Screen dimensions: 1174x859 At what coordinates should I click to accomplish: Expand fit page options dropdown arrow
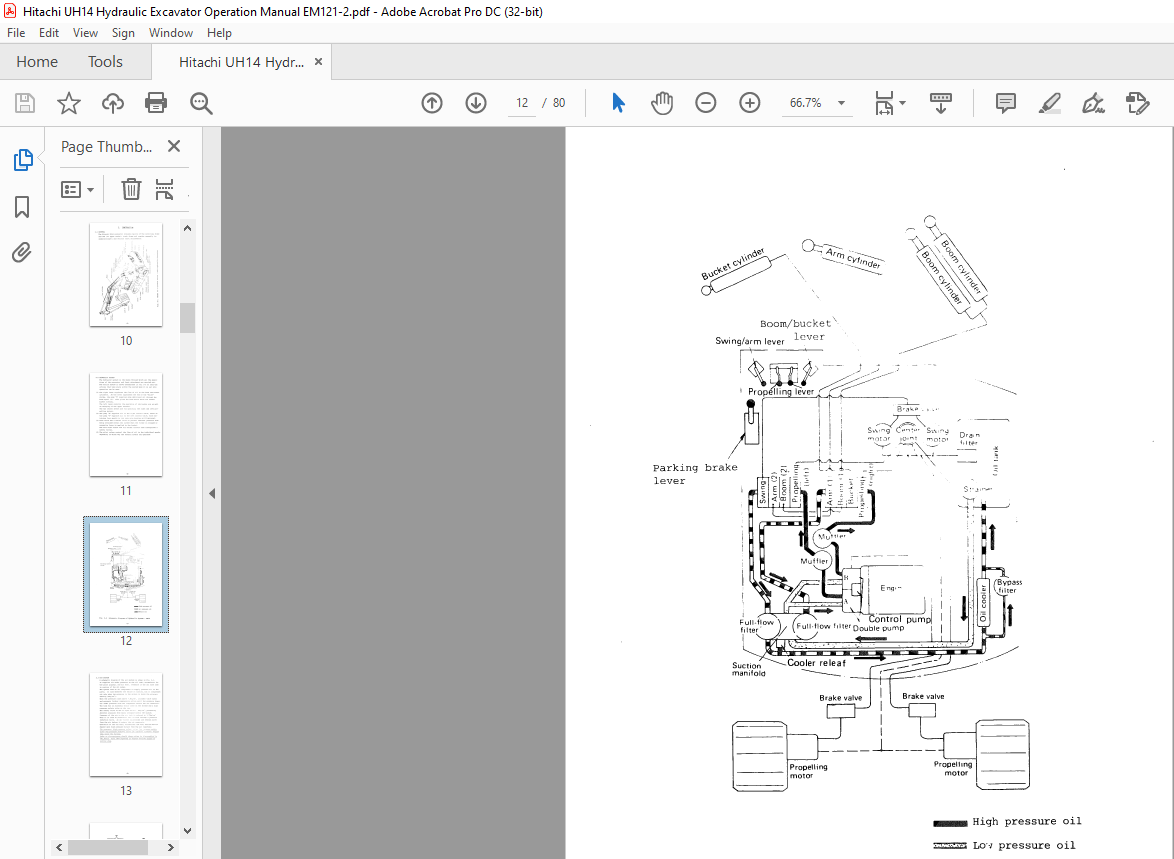pyautogui.click(x=902, y=103)
